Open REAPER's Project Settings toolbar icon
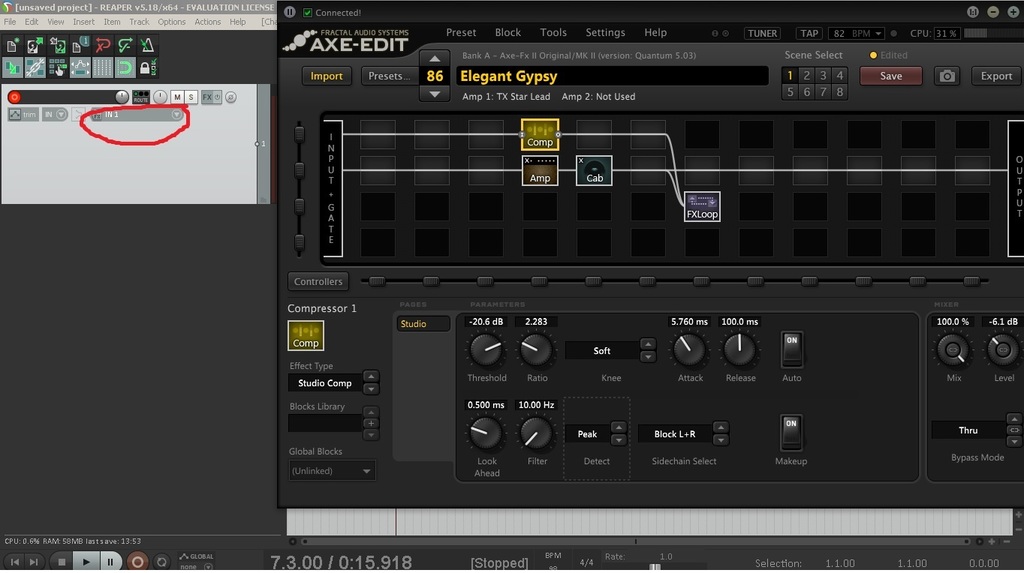Screen dimensions: 1024x573 tap(80, 45)
